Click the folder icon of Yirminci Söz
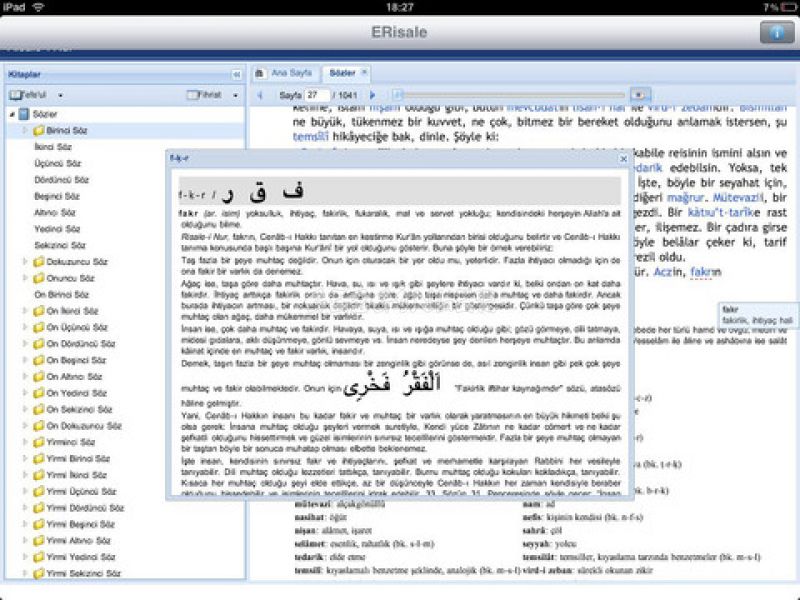 38,442
